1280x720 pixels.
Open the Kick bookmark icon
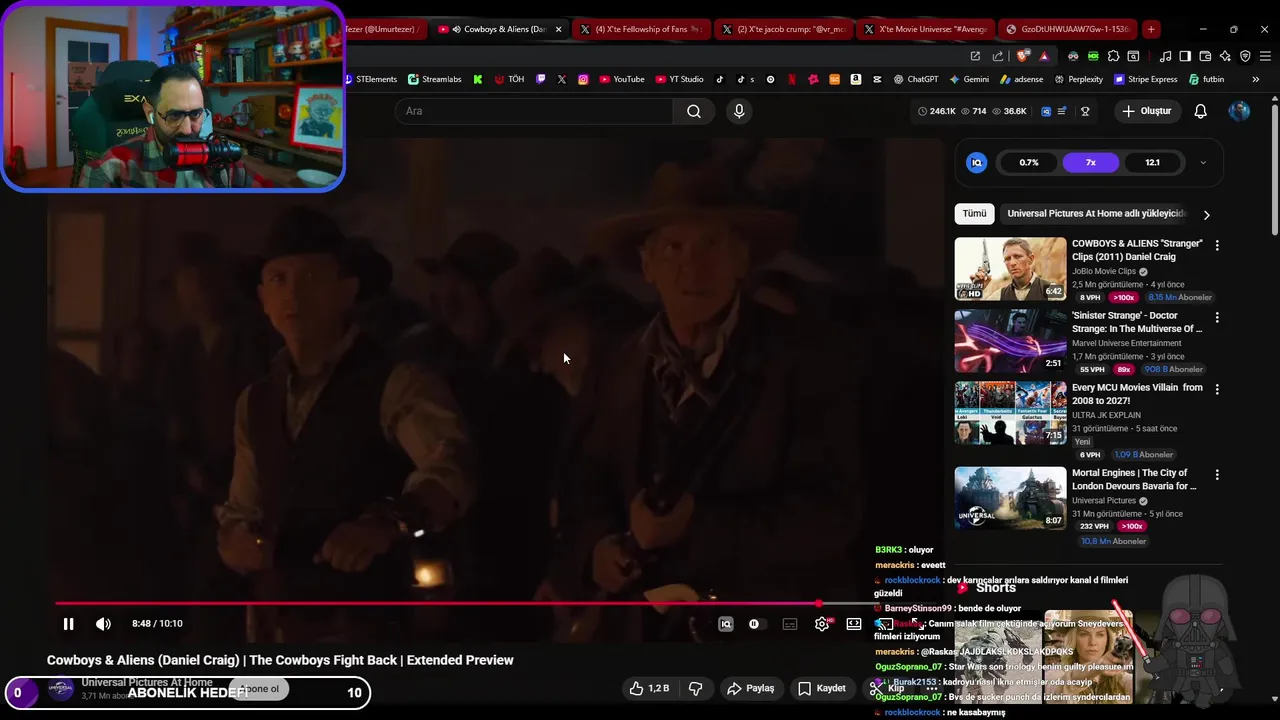[478, 79]
